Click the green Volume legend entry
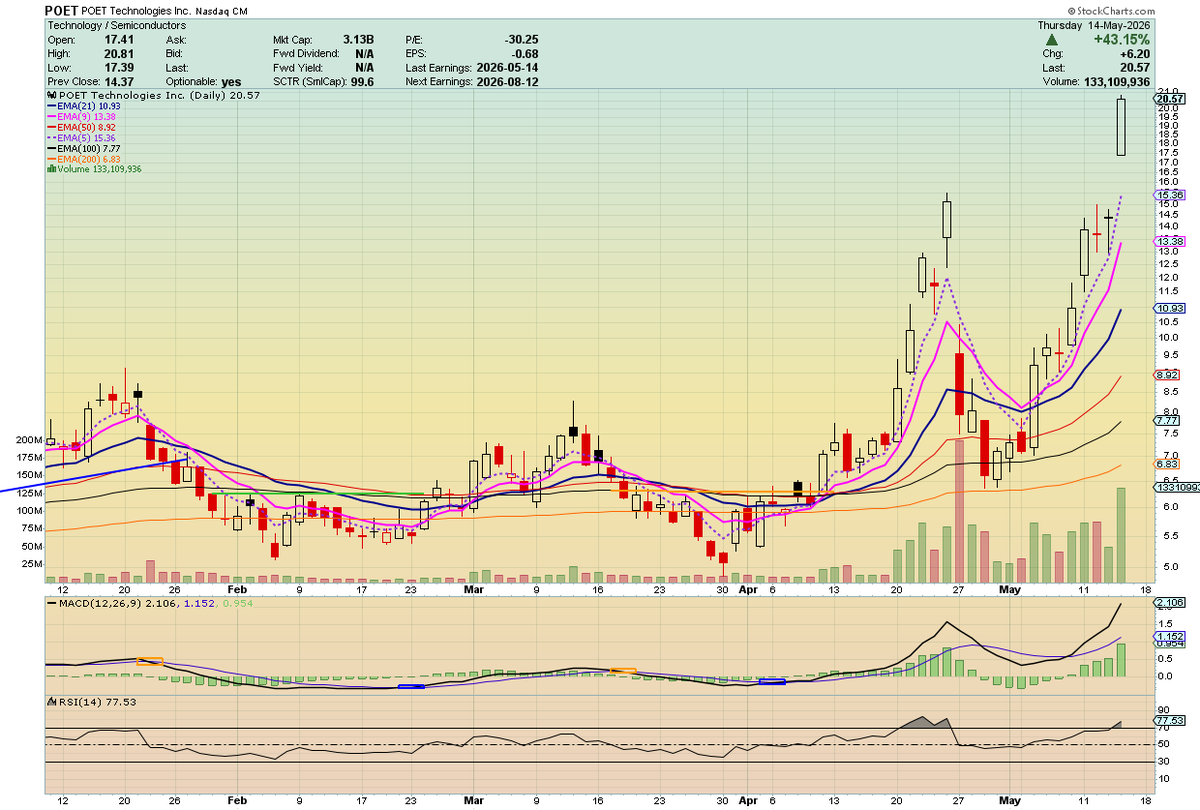The height and width of the screenshot is (810, 1200). [x=95, y=169]
